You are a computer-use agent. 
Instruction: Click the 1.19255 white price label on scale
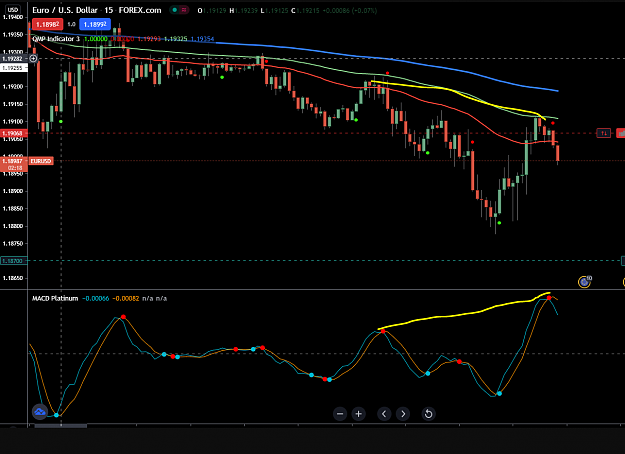14,68
